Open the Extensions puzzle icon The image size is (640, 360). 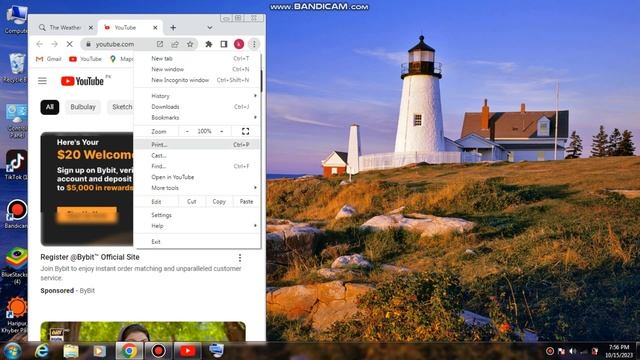pos(209,44)
